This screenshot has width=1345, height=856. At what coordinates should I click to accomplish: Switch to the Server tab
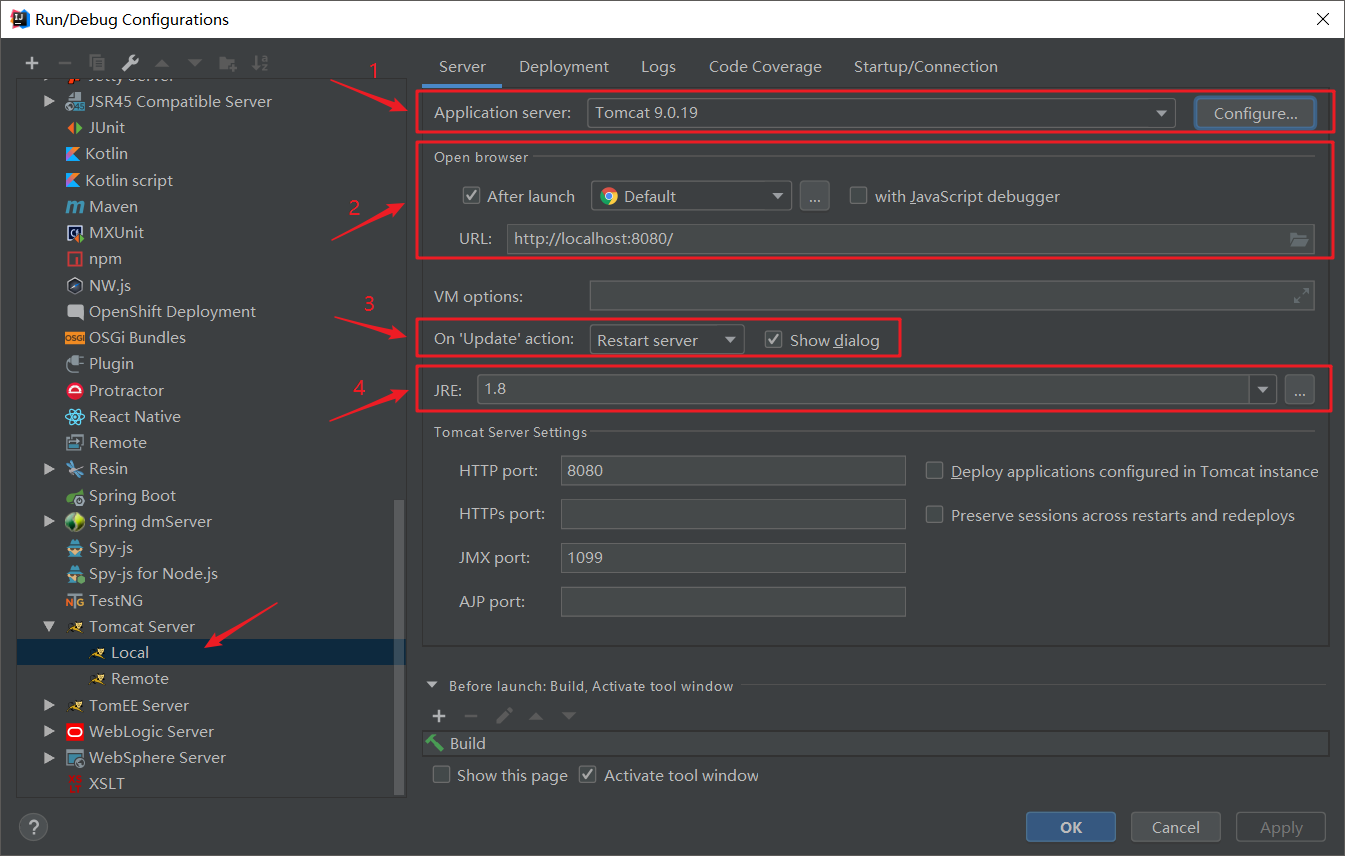click(x=462, y=67)
